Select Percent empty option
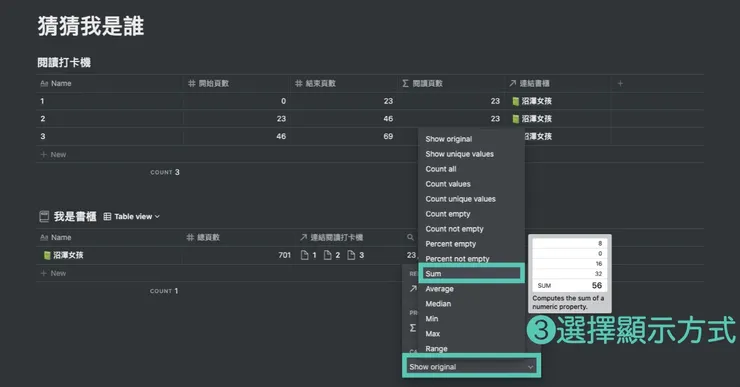Viewport: 740px width, 387px height. (x=450, y=244)
